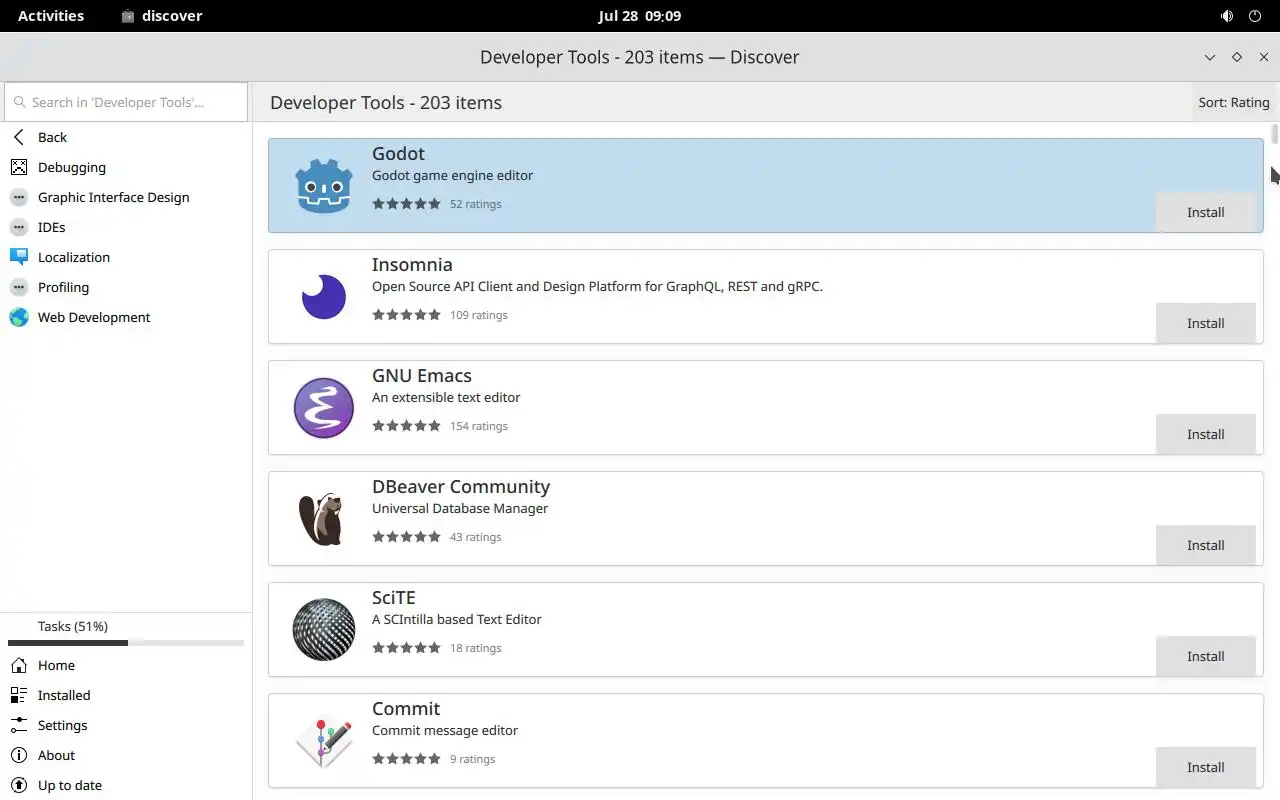Select the Localization category
1280x800 pixels.
coord(126,257)
